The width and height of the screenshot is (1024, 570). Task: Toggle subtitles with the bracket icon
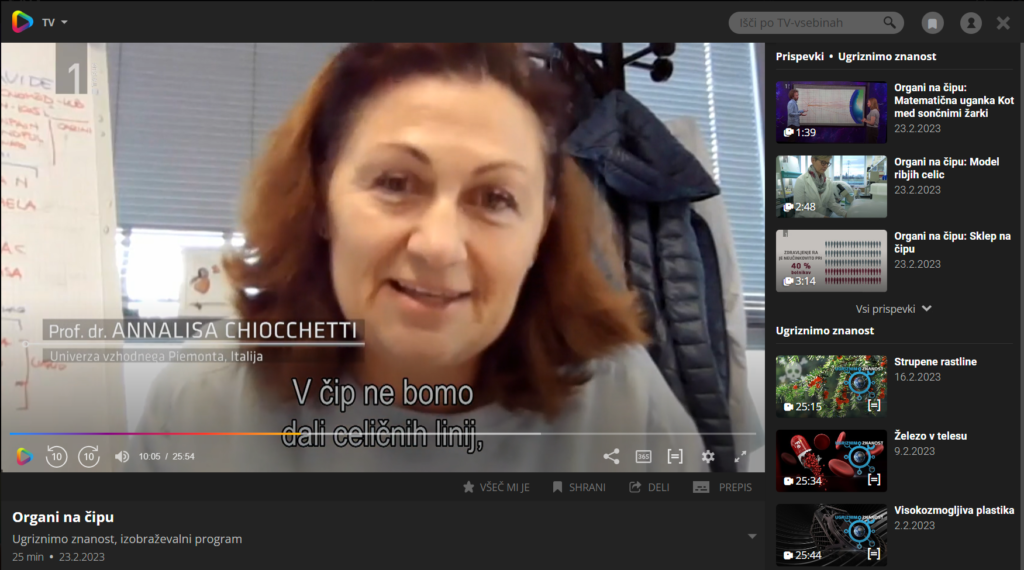675,457
